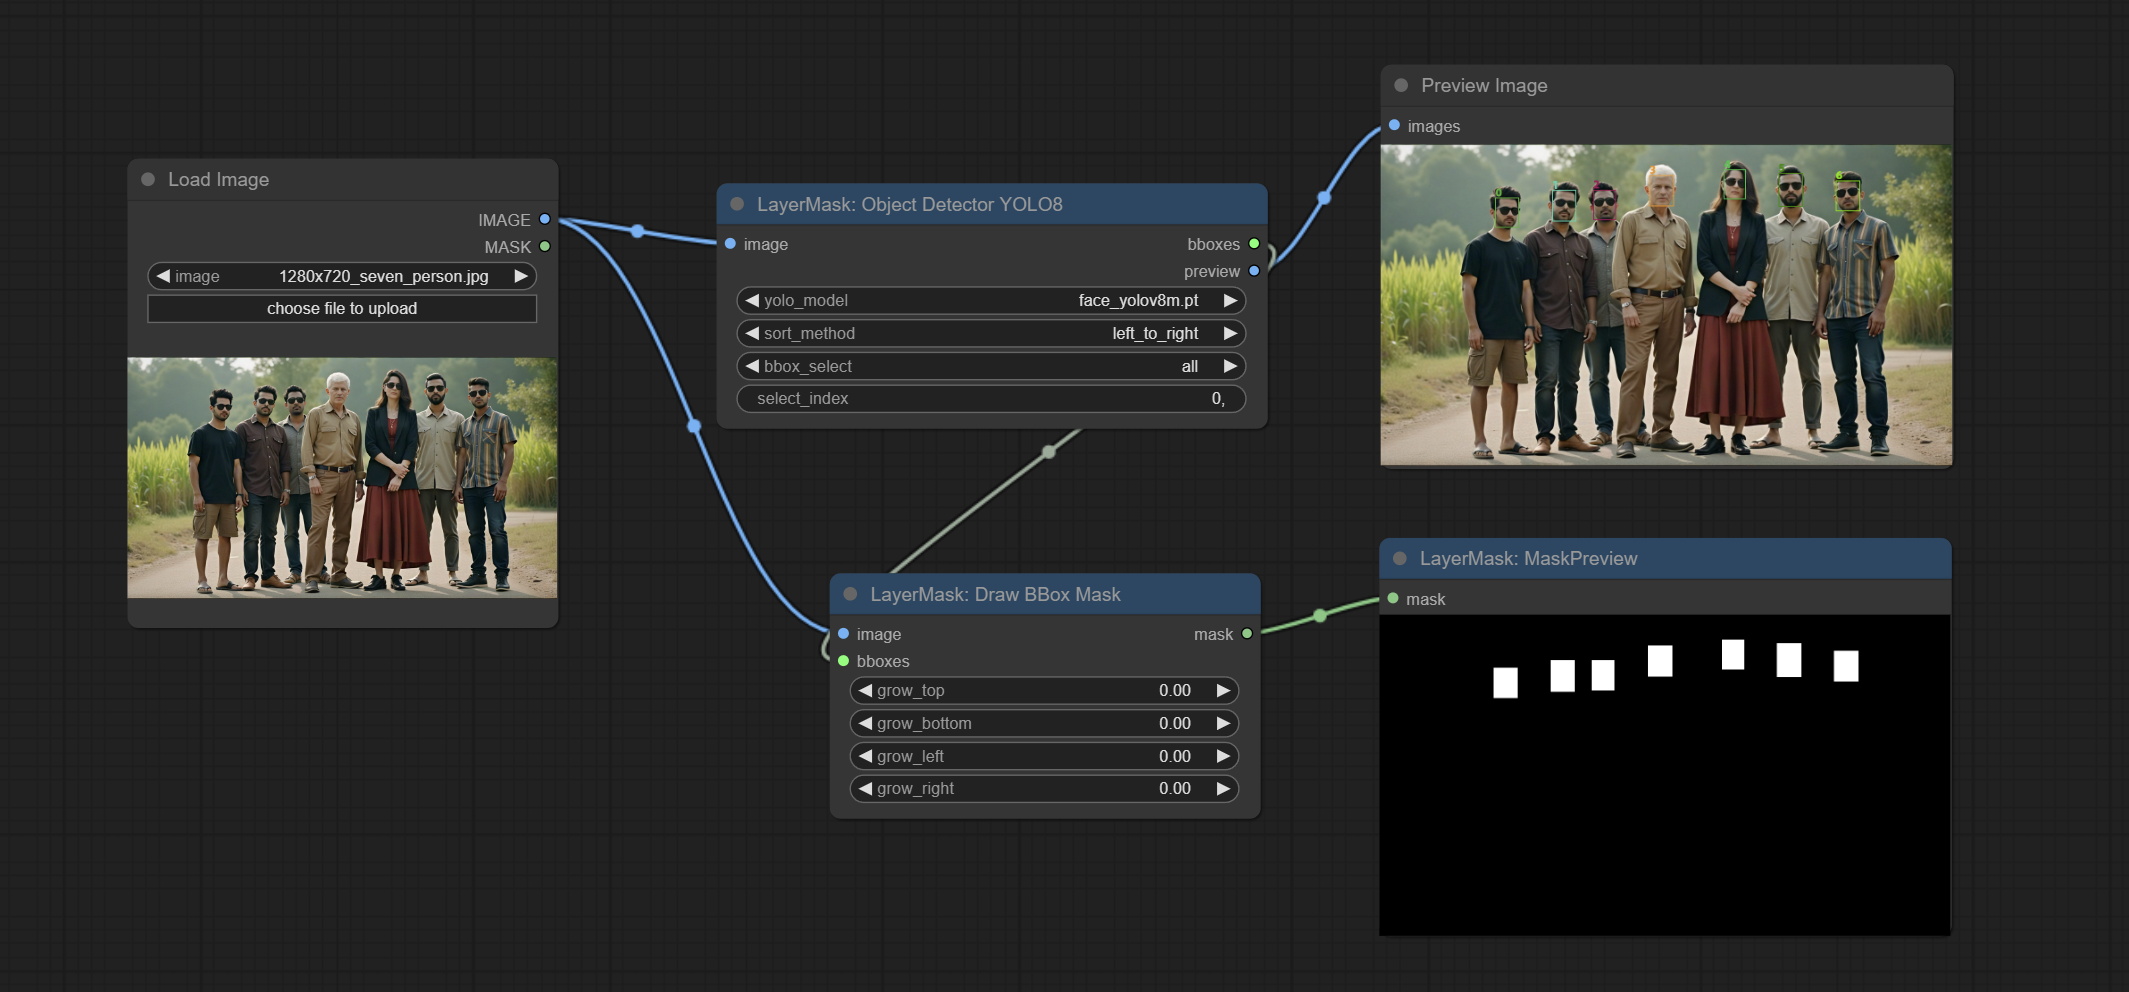Click the IMAGE output port on Load Image
Viewport: 2129px width, 992px height.
[545, 219]
